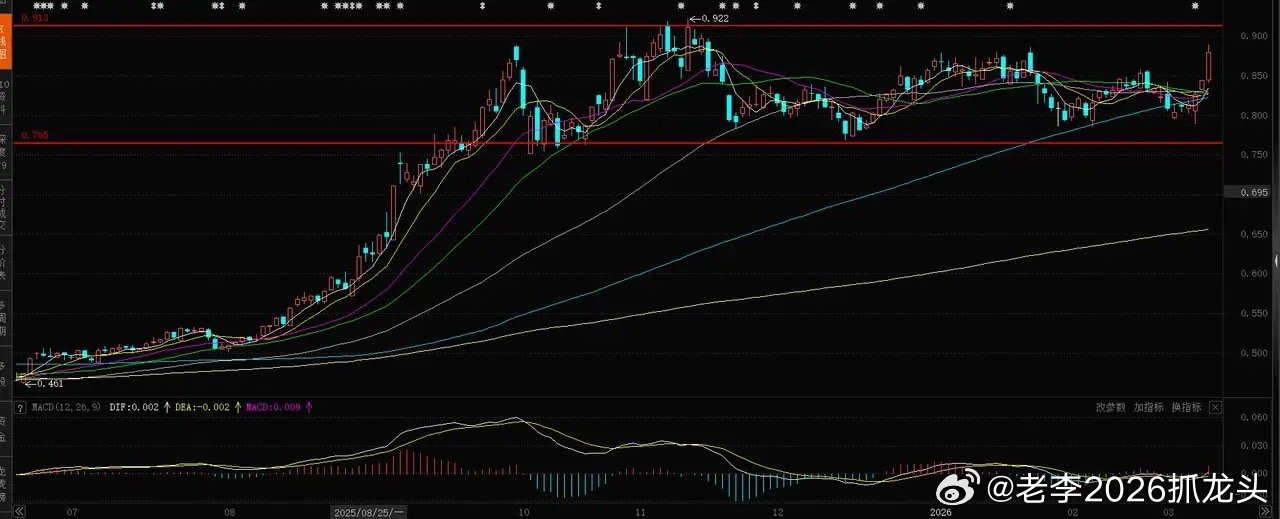Select month 03 on the time axis
The height and width of the screenshot is (519, 1280).
tap(1169, 512)
